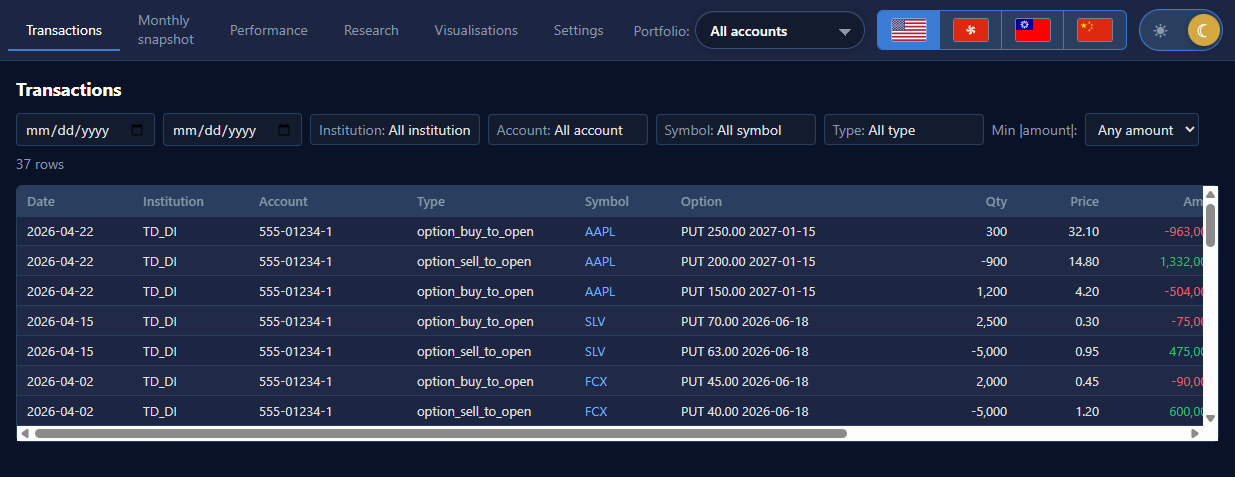Open the Institution filter dropdown
Screen dimensions: 1235x477
pos(395,130)
